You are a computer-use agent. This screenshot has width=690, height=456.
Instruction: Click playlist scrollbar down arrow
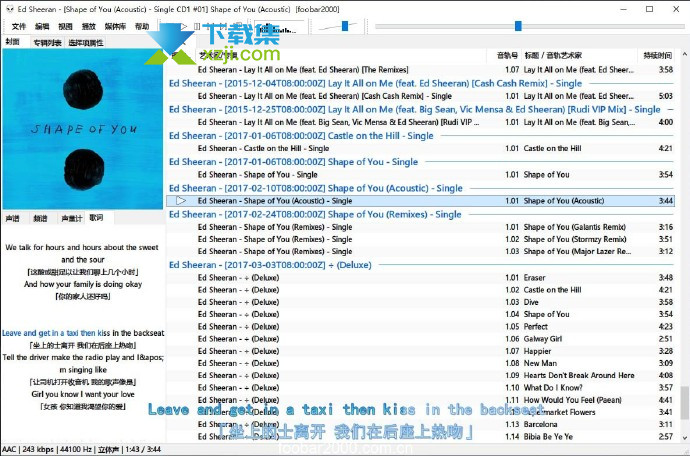click(684, 438)
